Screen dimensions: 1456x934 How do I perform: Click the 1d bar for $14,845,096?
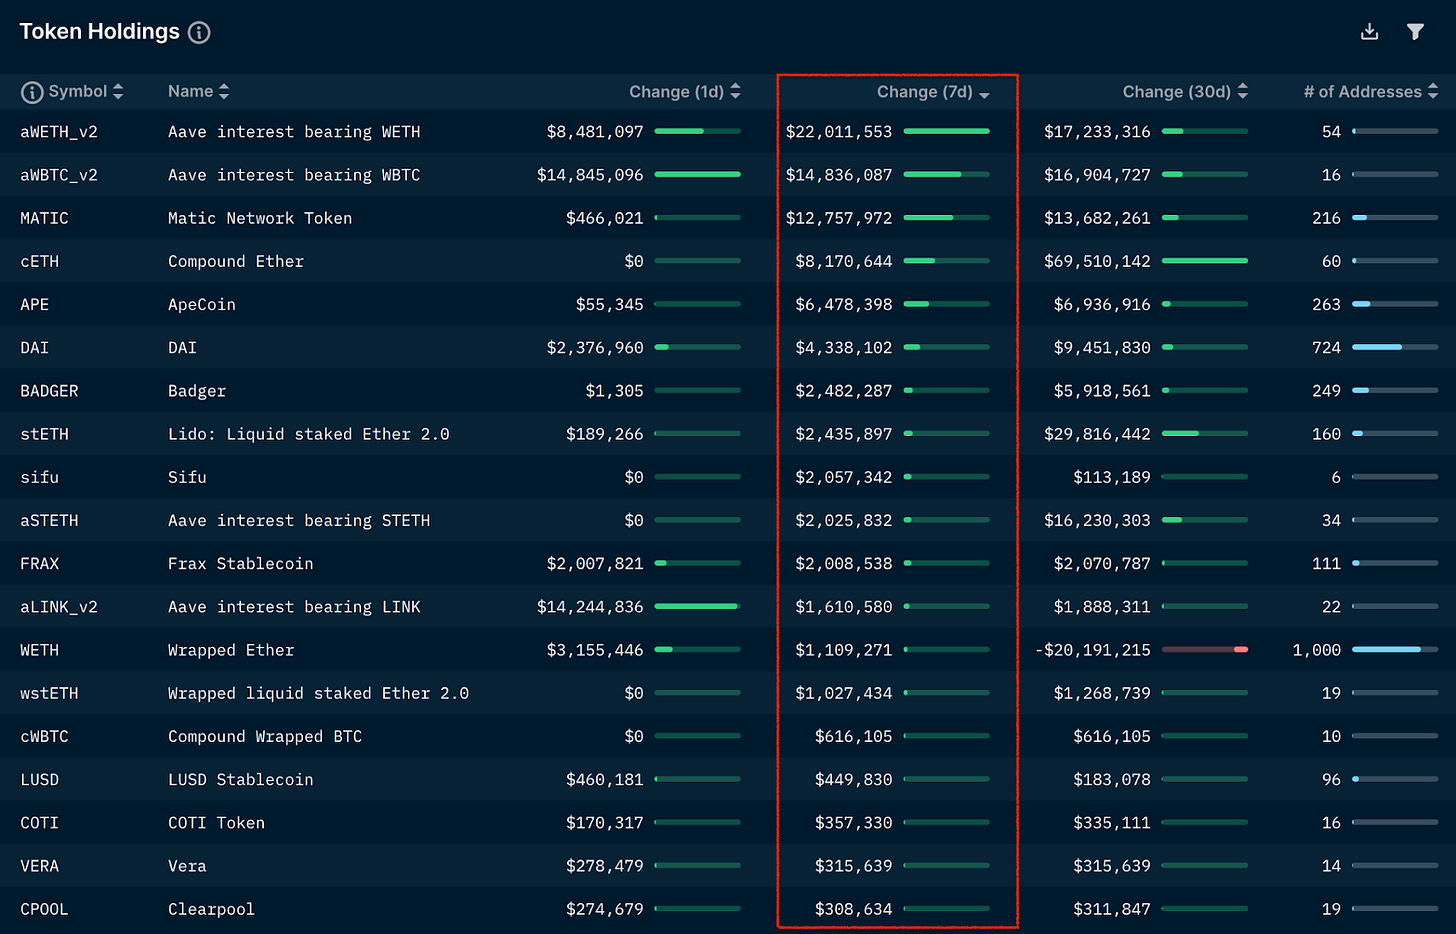coord(697,174)
